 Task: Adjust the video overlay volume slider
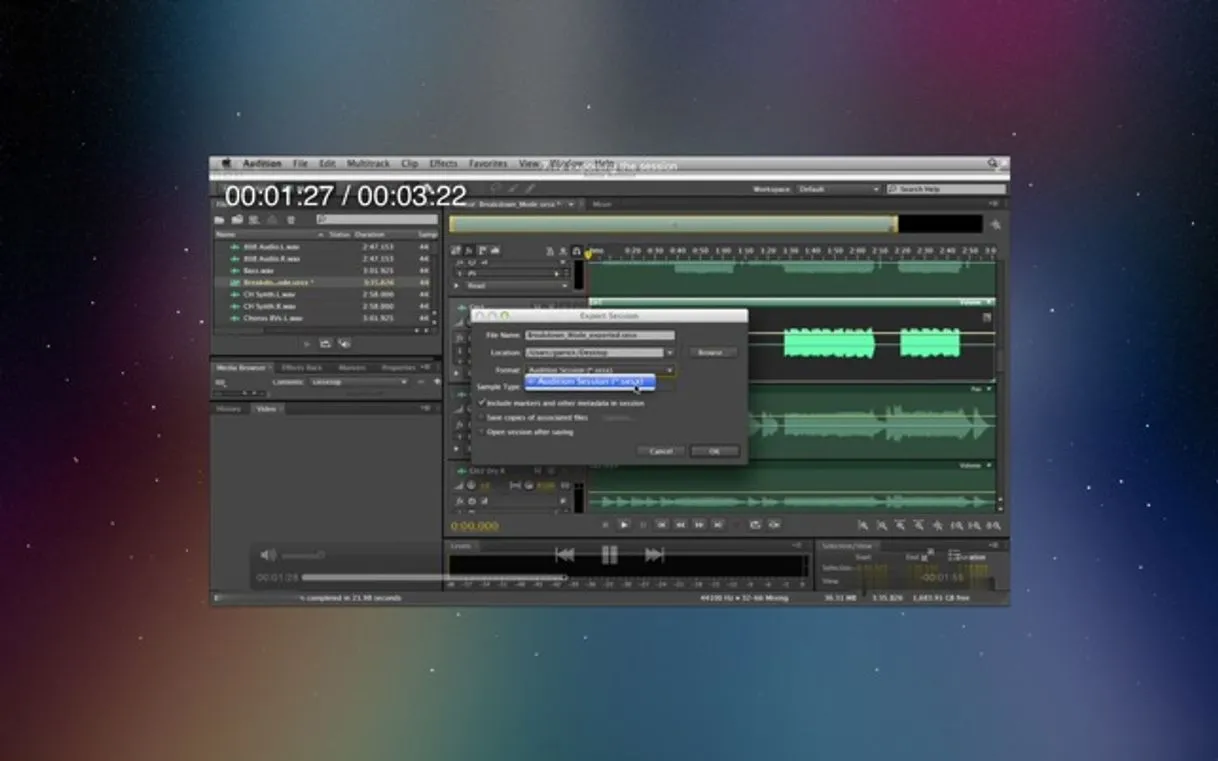coord(303,555)
